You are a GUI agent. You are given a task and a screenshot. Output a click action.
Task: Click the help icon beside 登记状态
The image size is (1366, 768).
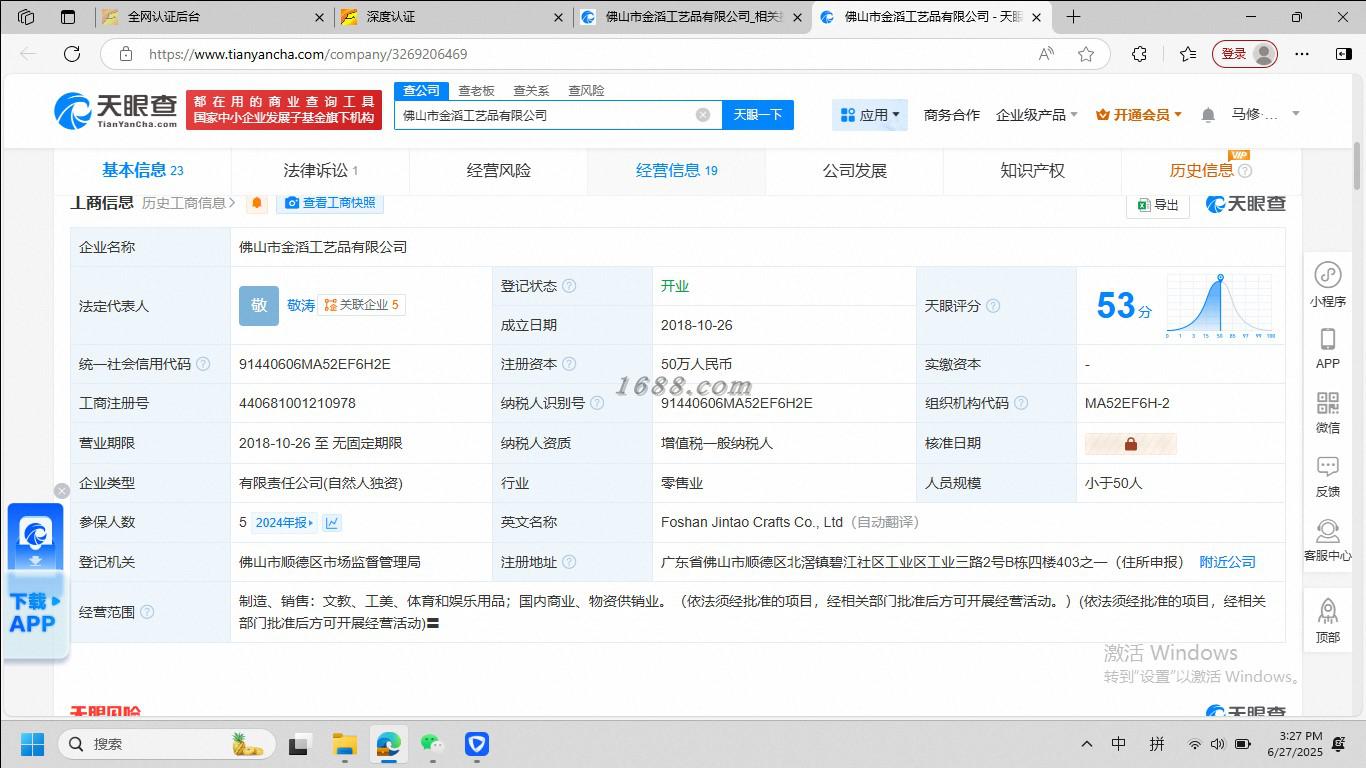569,286
